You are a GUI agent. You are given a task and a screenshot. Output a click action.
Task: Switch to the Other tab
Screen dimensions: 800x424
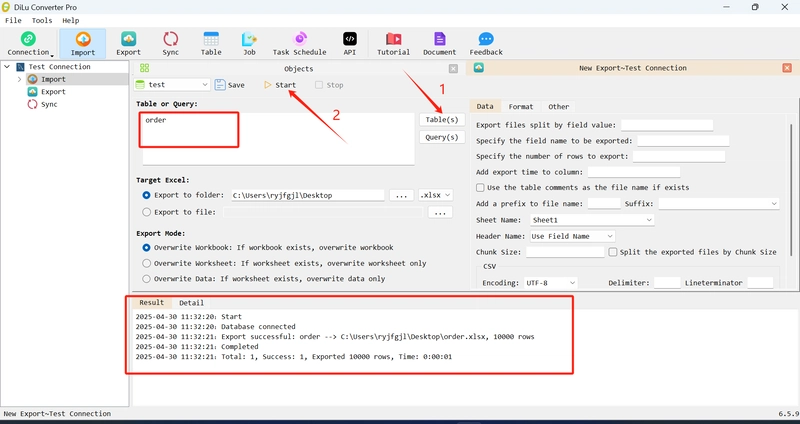[x=558, y=106]
